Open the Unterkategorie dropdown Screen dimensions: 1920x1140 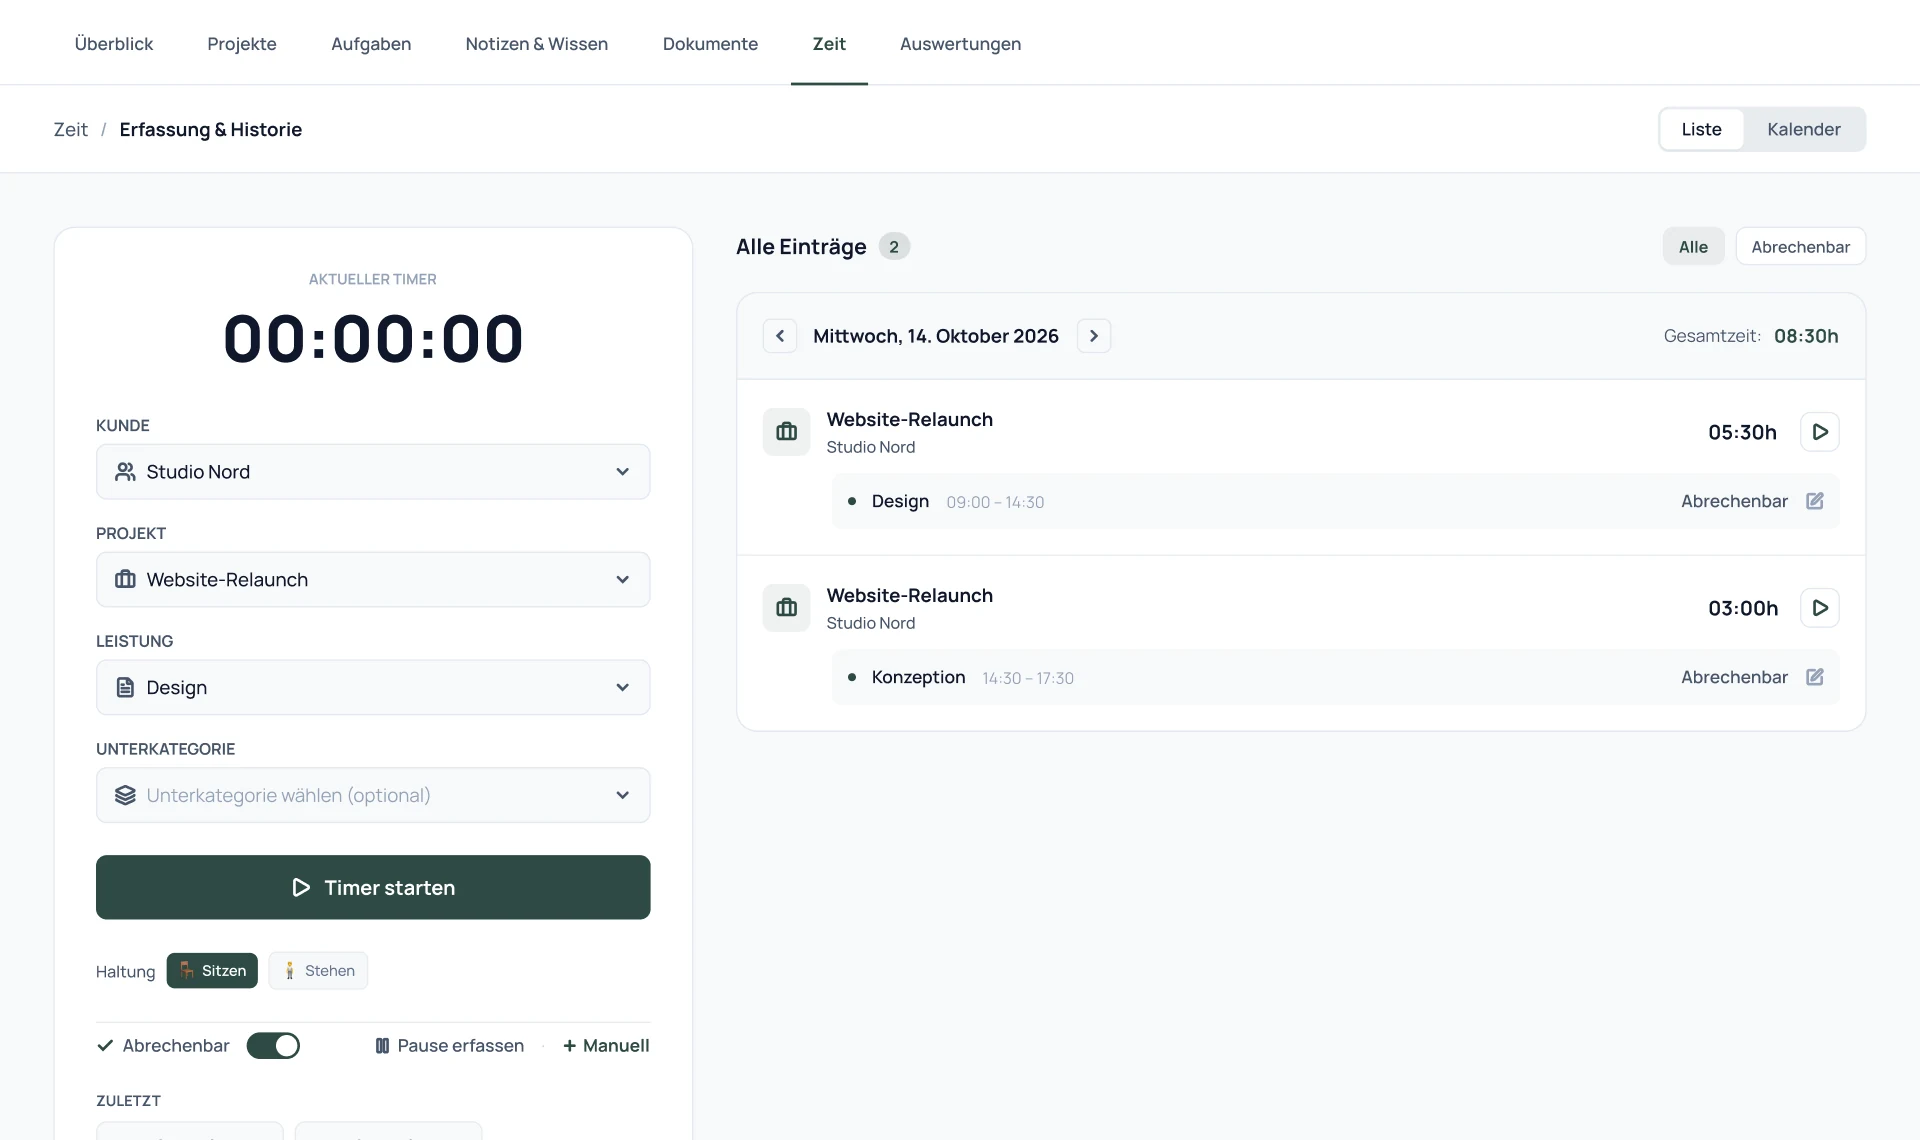coord(373,796)
